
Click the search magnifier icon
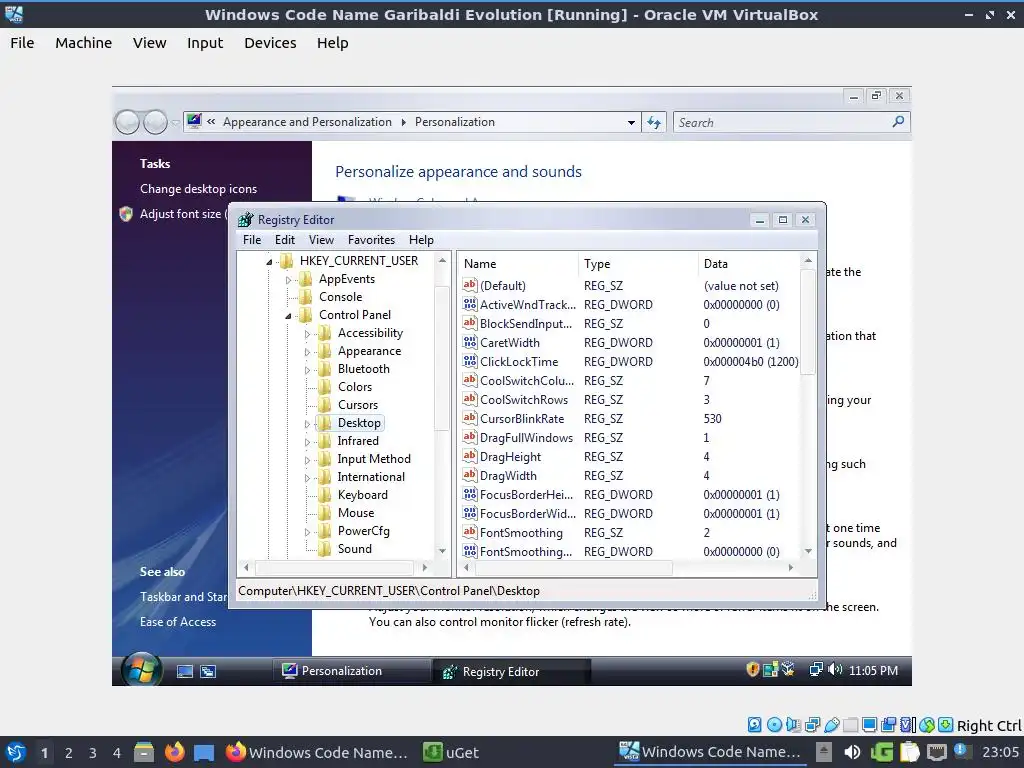pos(898,122)
